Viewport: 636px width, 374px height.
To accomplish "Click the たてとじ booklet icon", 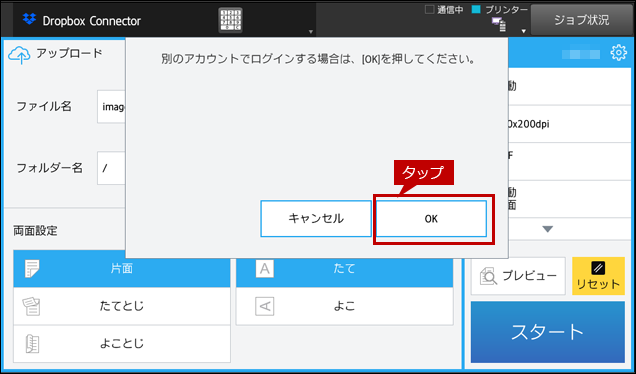I will [32, 306].
